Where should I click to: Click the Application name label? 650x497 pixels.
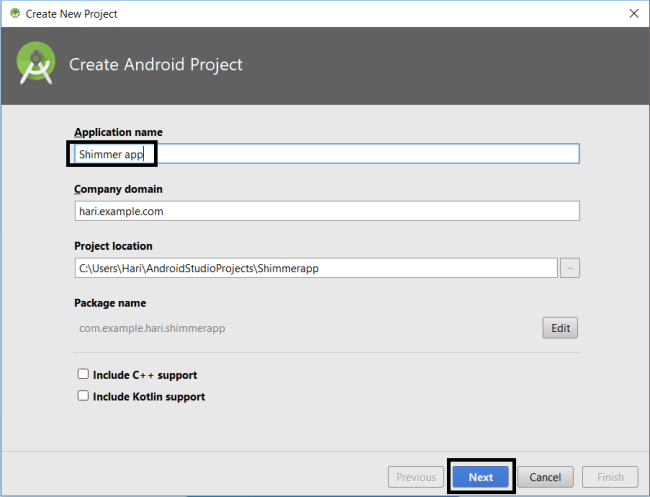(x=118, y=132)
